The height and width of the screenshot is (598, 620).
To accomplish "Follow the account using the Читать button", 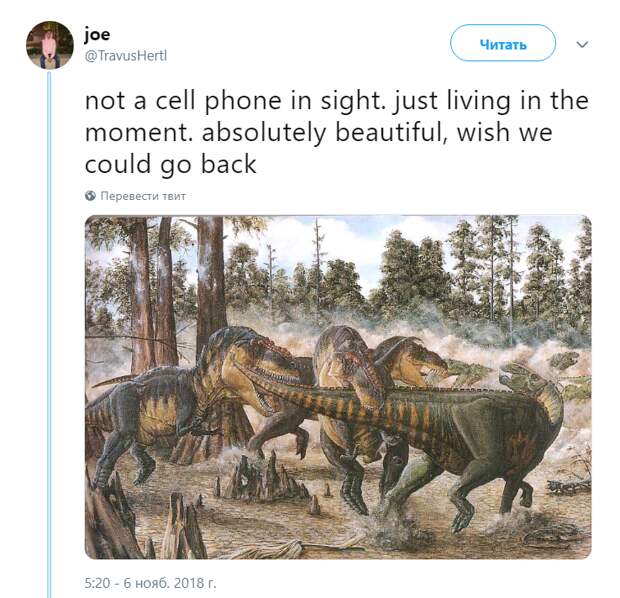I will click(x=503, y=43).
